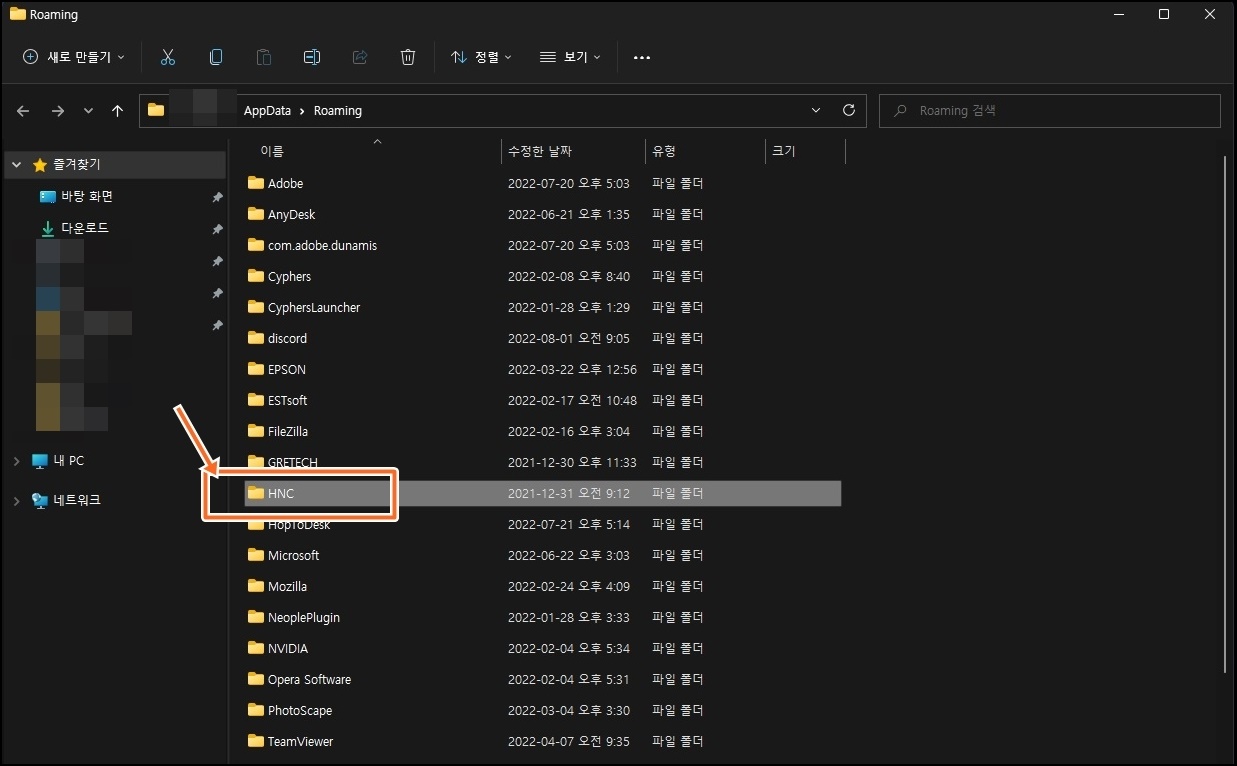Click the discord folder icon
Image resolution: width=1237 pixels, height=766 pixels.
pos(255,338)
